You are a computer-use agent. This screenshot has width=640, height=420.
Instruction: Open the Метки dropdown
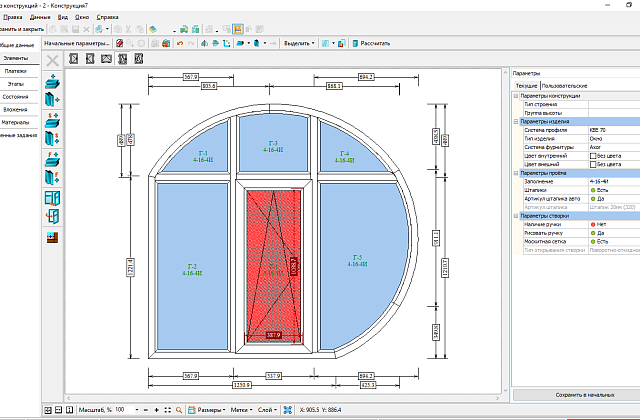coord(241,410)
